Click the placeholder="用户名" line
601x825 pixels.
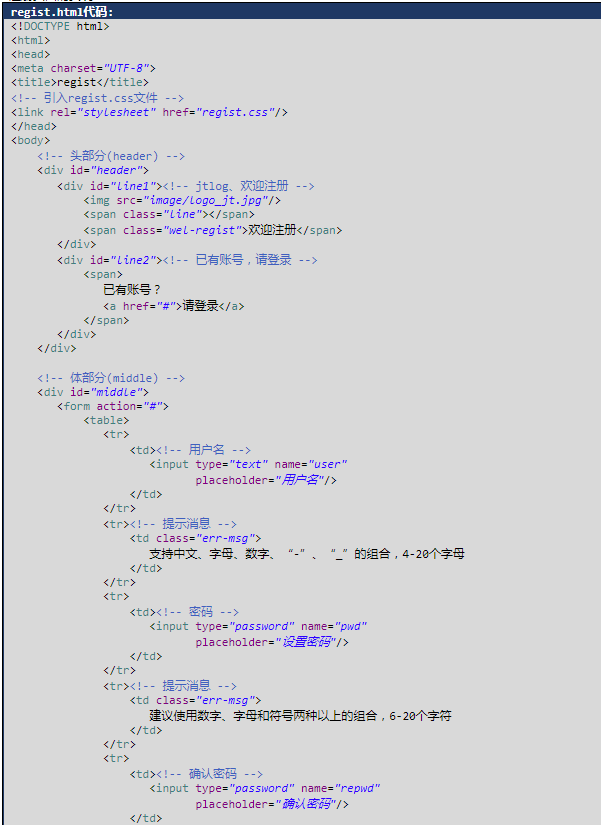pos(266,480)
